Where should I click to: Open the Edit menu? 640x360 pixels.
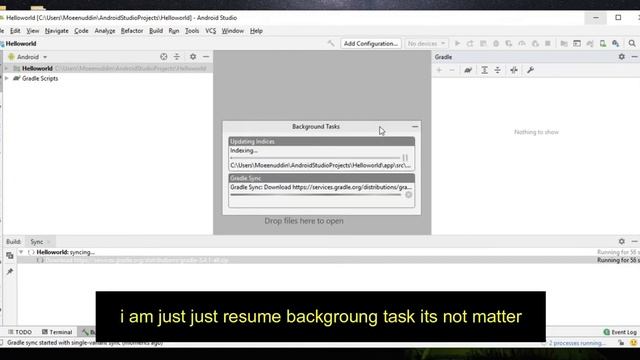coord(15,31)
